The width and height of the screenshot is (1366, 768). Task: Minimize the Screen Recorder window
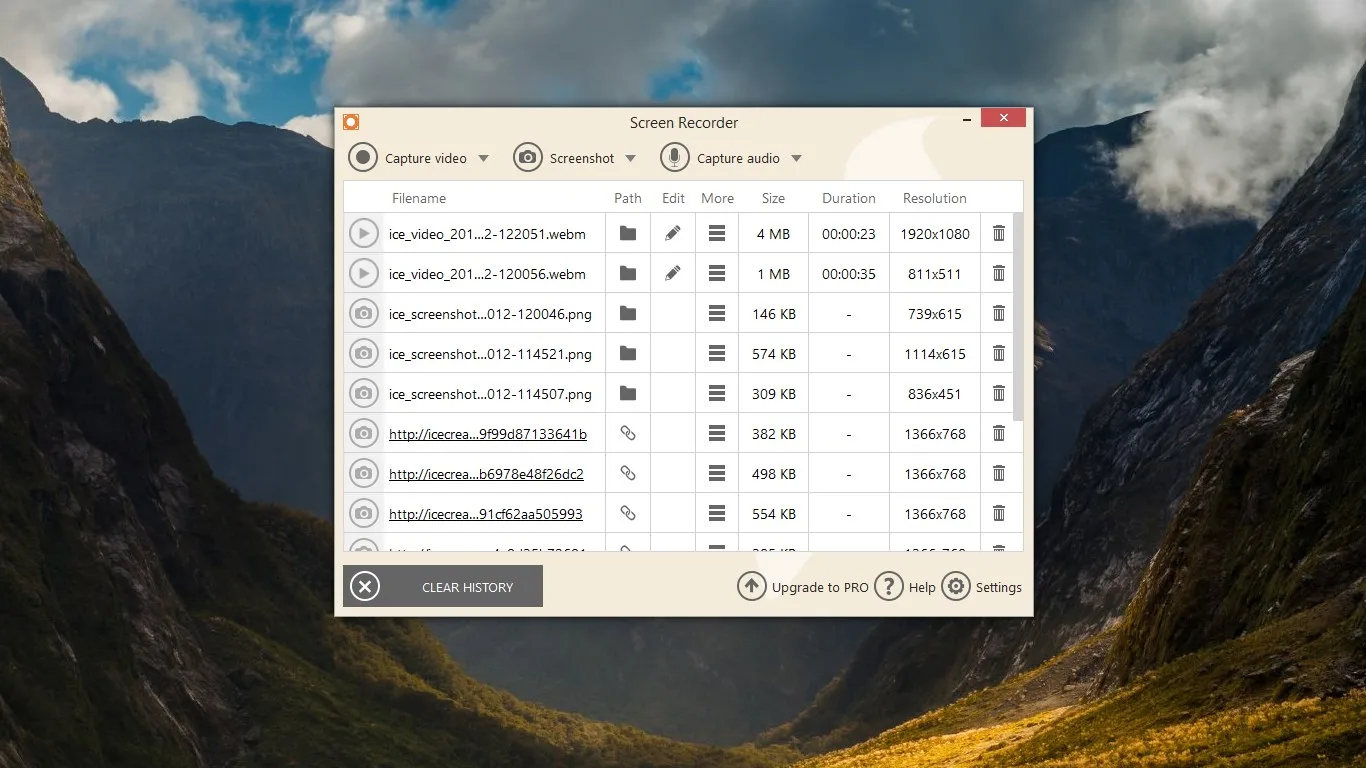966,119
